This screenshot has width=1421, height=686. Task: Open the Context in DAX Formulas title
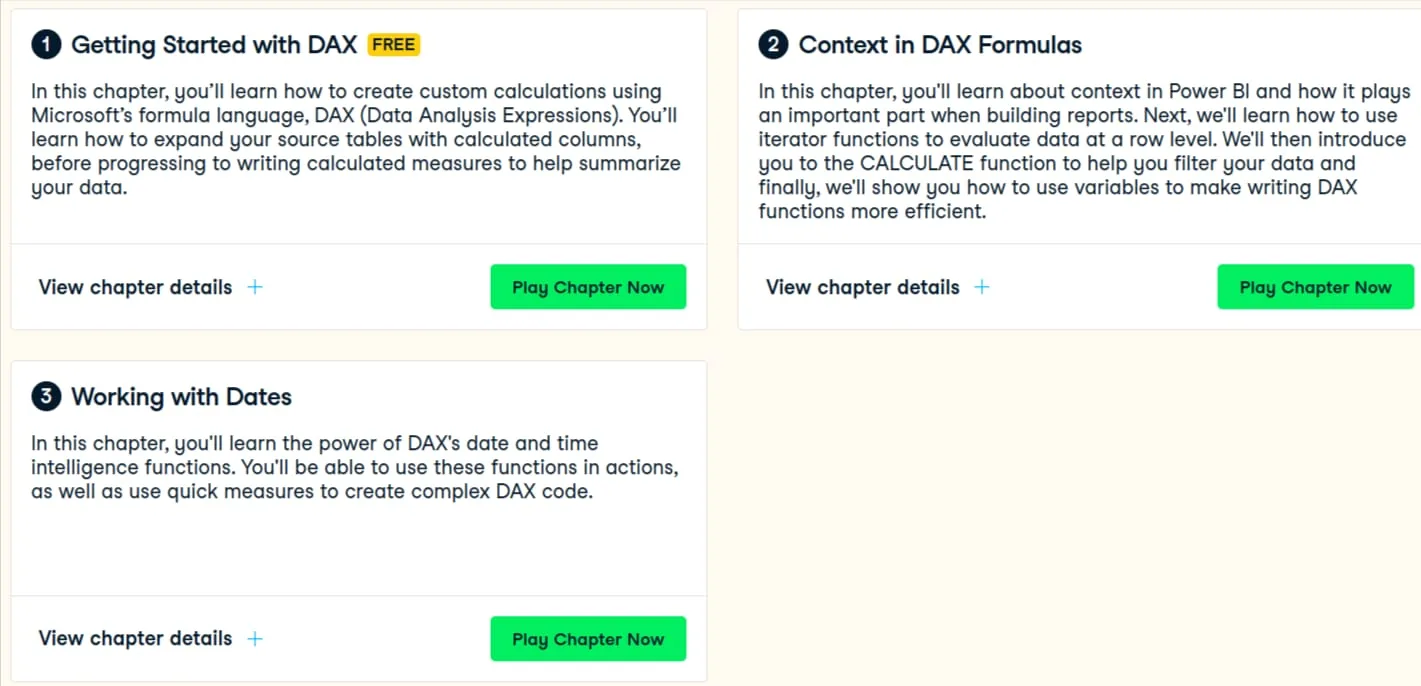pos(940,45)
